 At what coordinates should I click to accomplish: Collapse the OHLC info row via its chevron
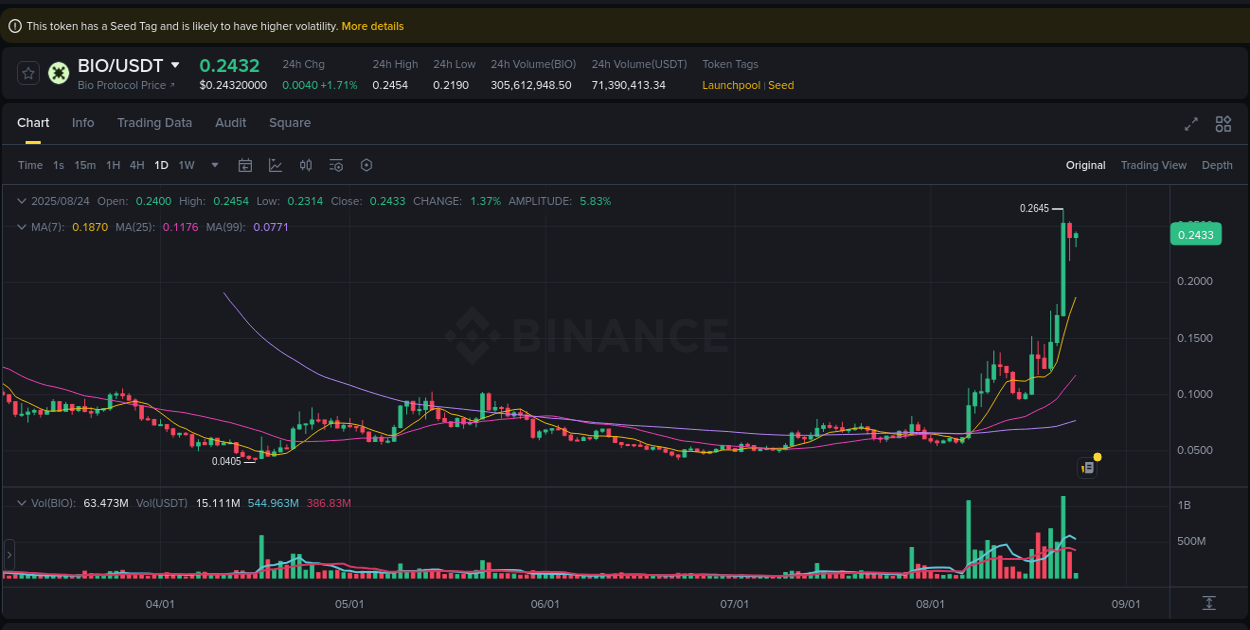[x=21, y=200]
